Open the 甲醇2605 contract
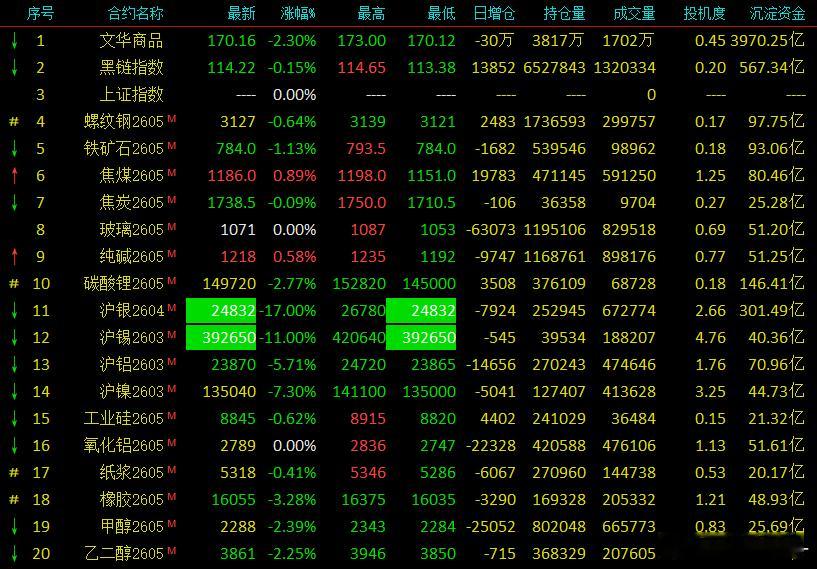 click(132, 527)
